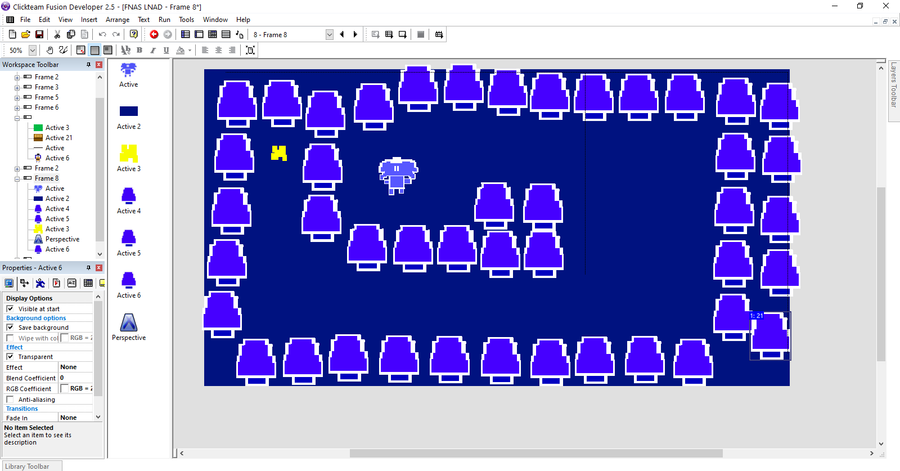Screen dimensions: 900x471
Task: Enable the Anti-aliasing checkbox
Action: point(10,399)
